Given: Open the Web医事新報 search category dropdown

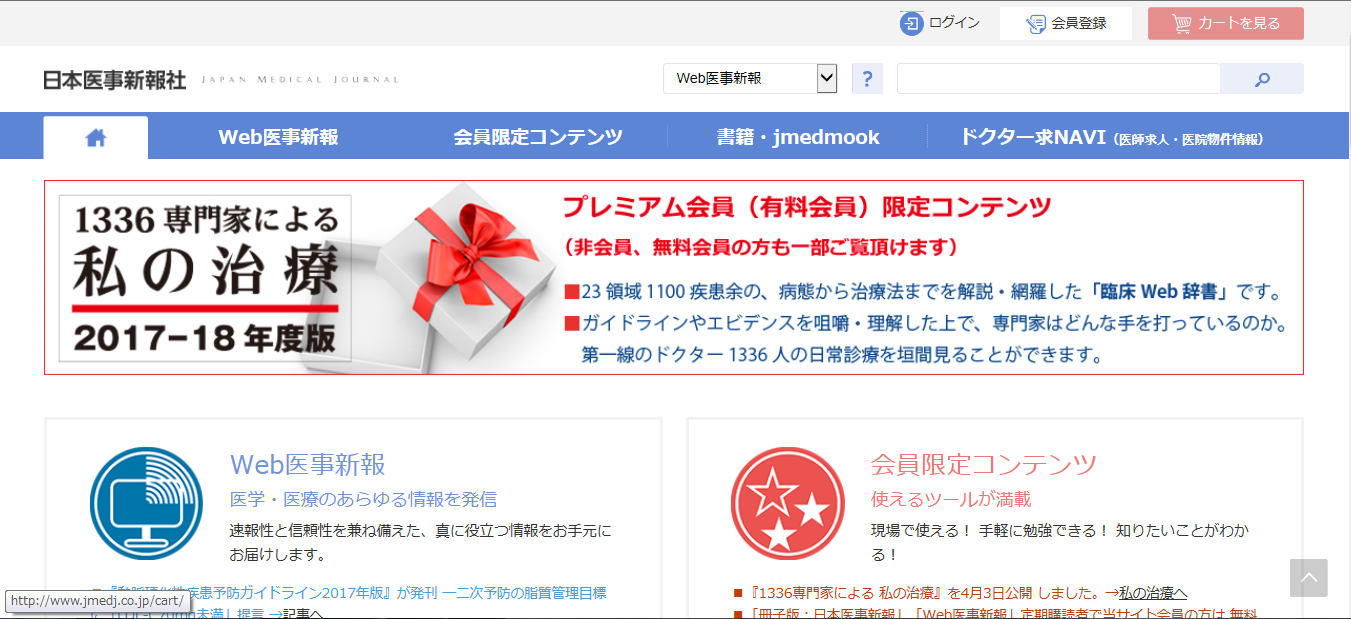Looking at the screenshot, I should 750,78.
